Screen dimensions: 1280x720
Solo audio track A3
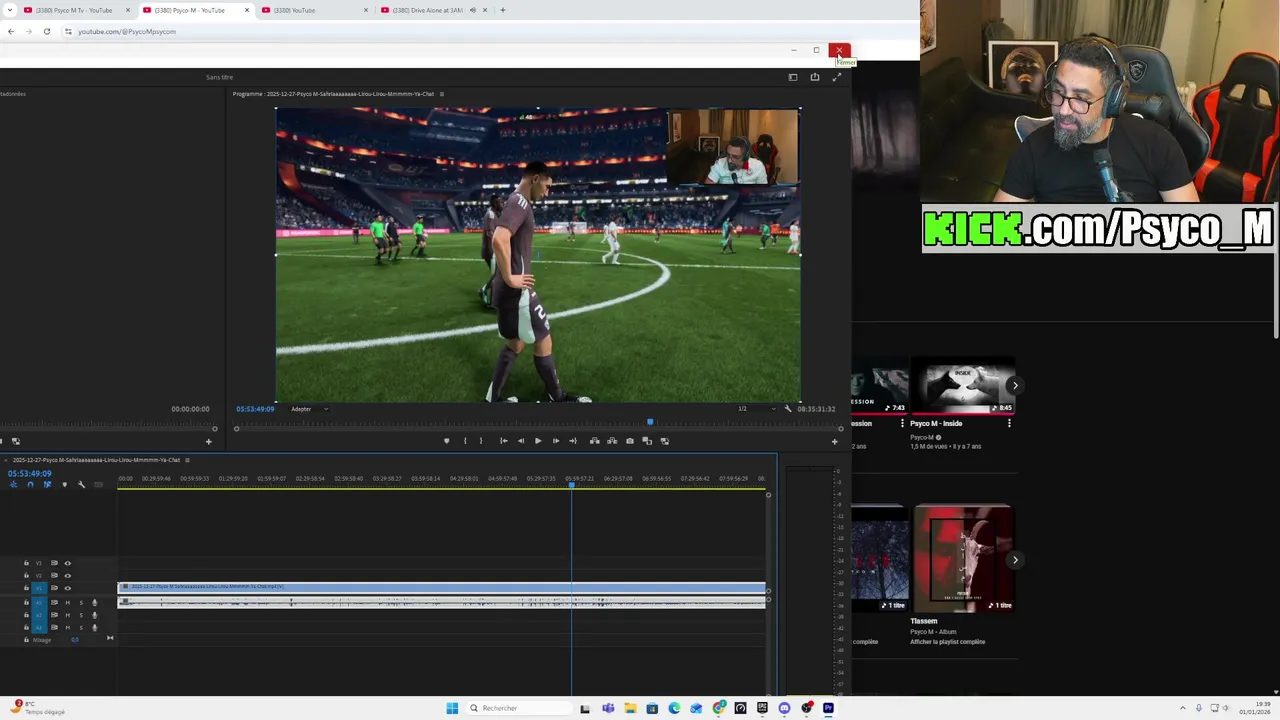tap(81, 628)
